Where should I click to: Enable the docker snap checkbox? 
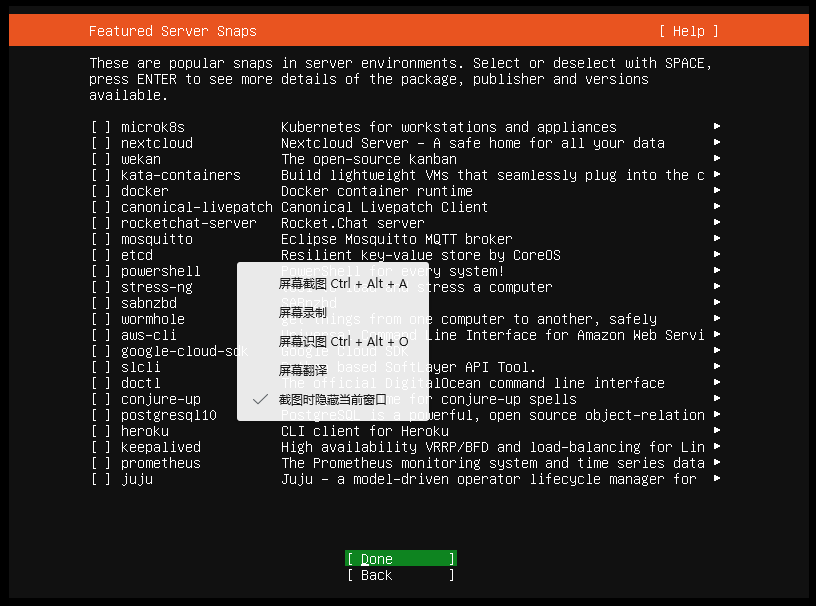click(101, 191)
